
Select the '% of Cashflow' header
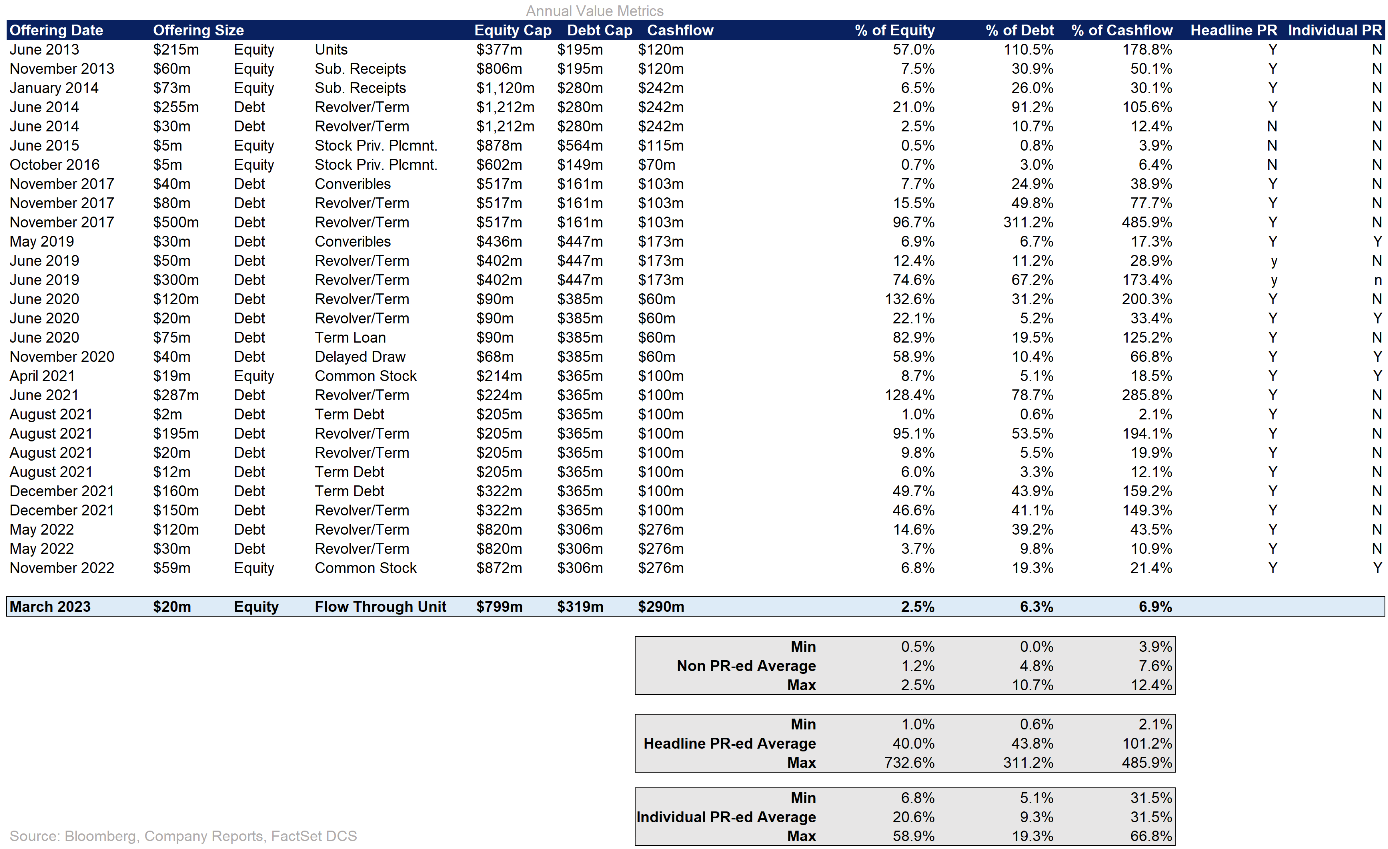(1122, 30)
